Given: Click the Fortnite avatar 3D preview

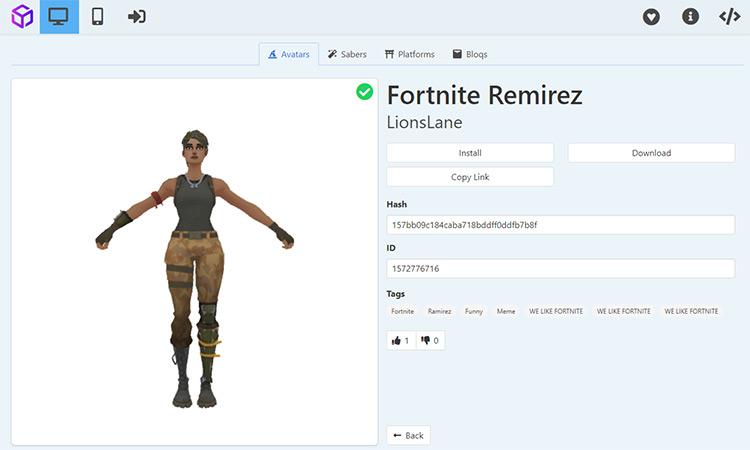Looking at the screenshot, I should click(195, 262).
